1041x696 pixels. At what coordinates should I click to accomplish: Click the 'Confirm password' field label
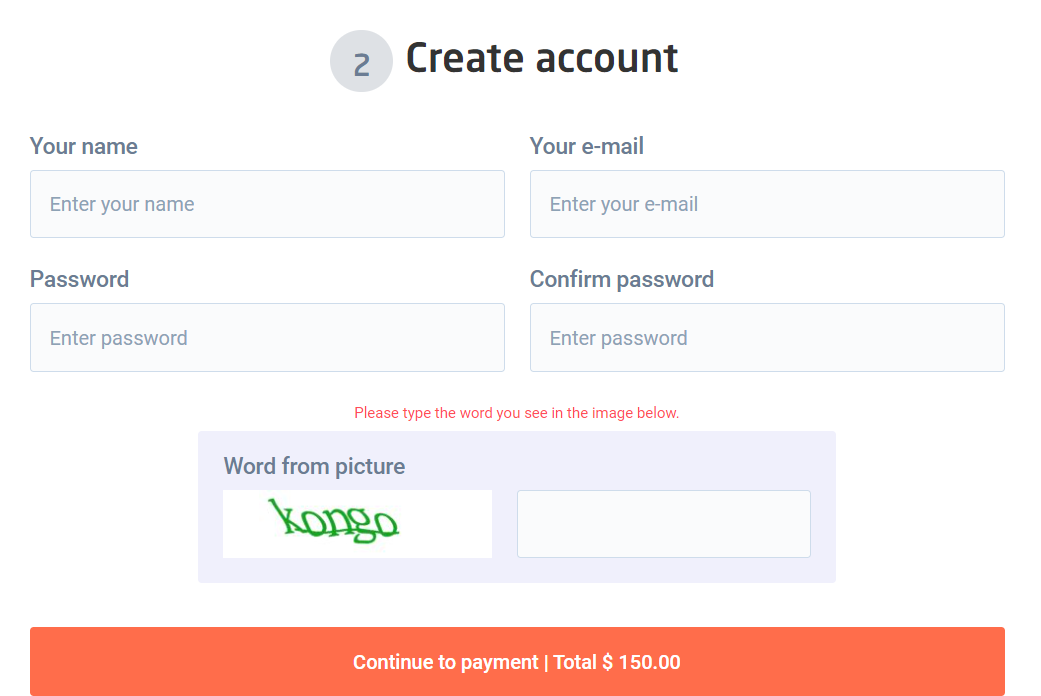click(622, 280)
